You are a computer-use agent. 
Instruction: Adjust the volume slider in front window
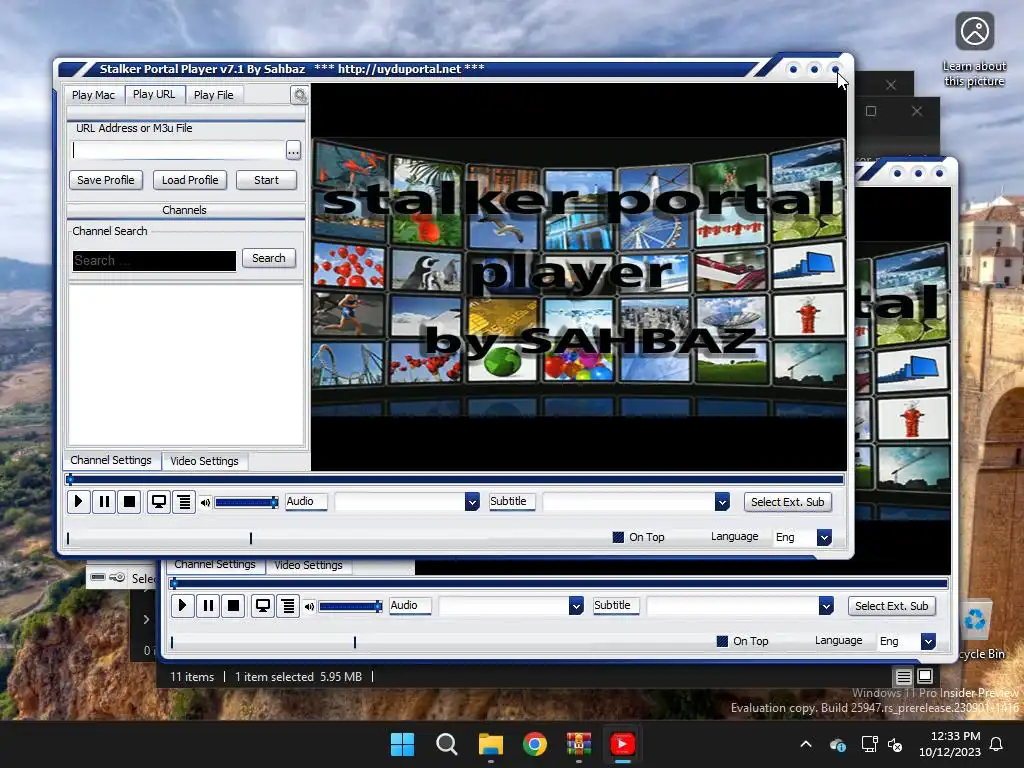[246, 502]
